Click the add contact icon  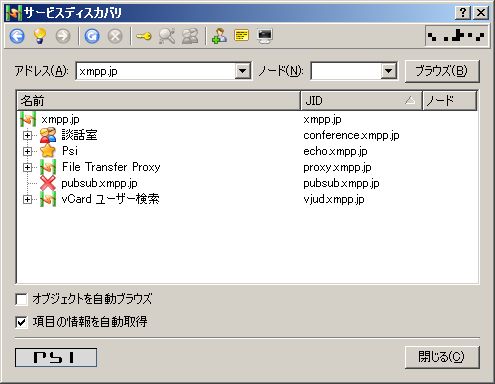[219, 36]
